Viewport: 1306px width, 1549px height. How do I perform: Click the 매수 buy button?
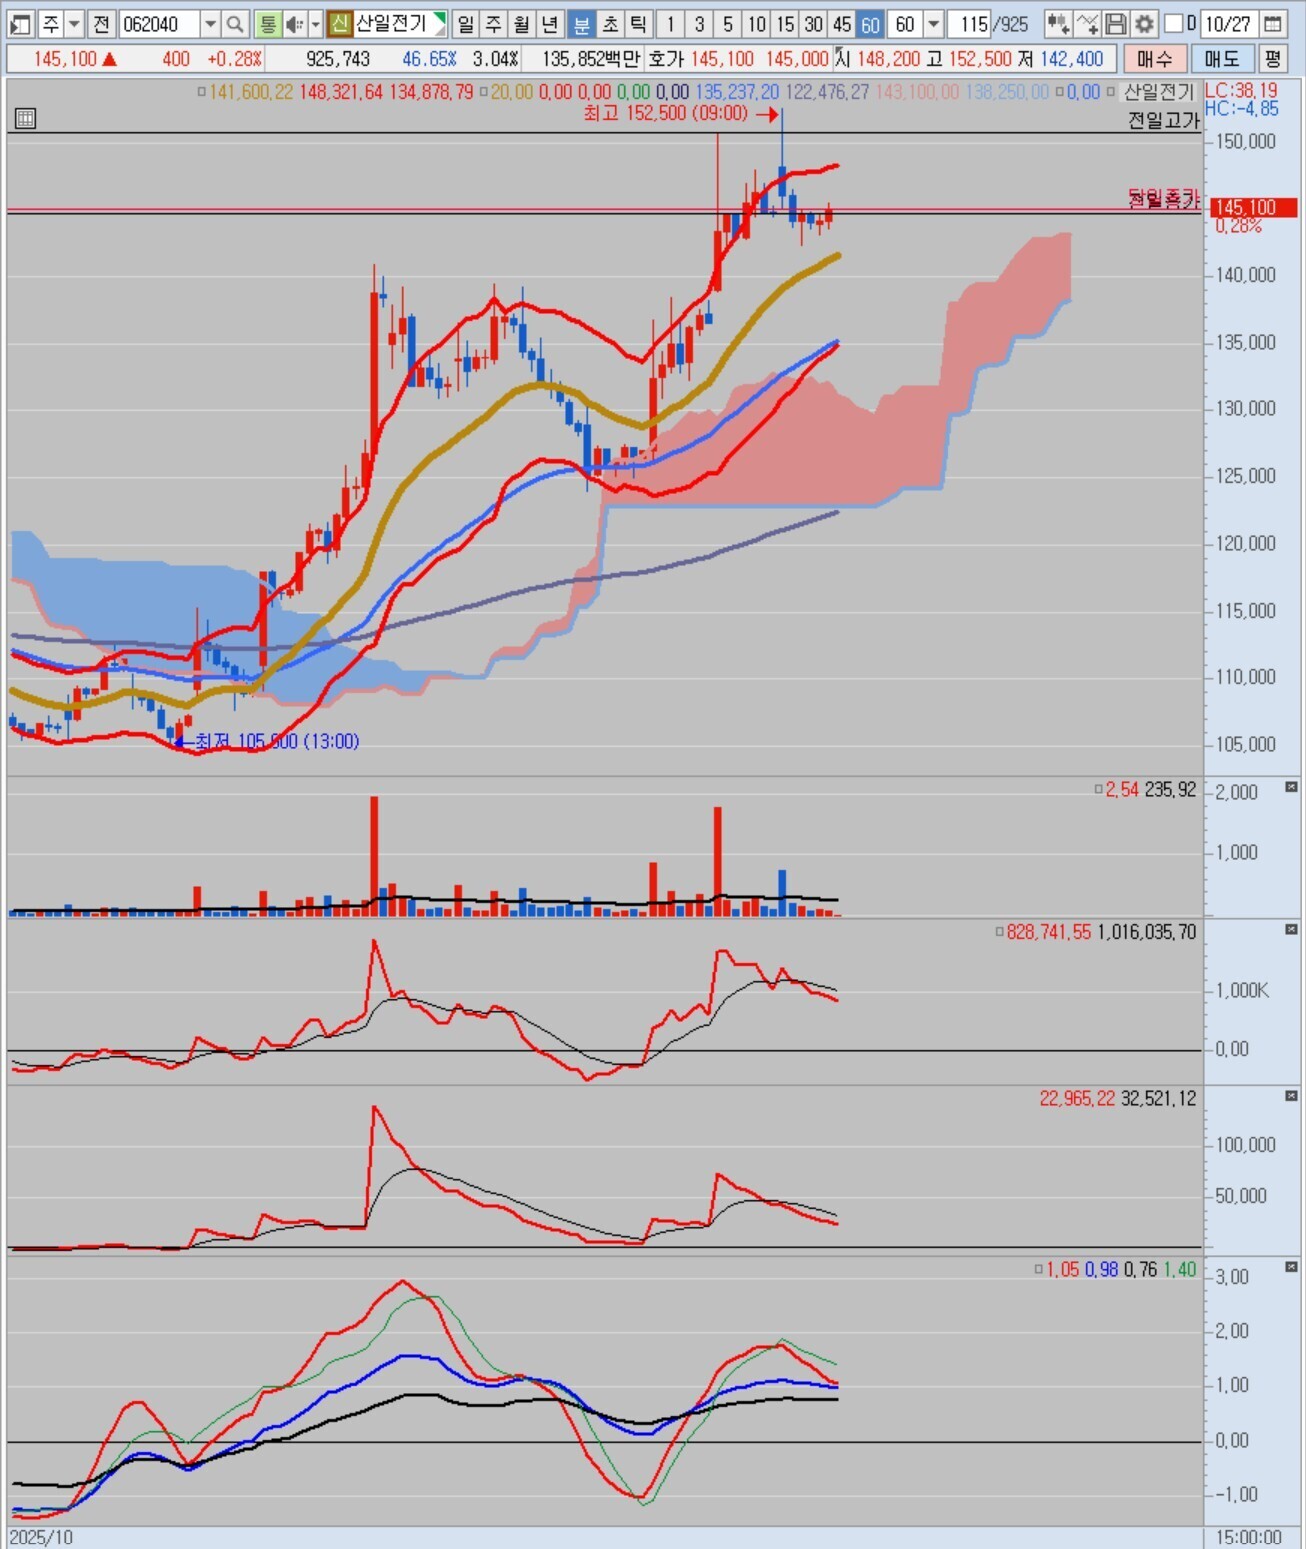(1155, 59)
